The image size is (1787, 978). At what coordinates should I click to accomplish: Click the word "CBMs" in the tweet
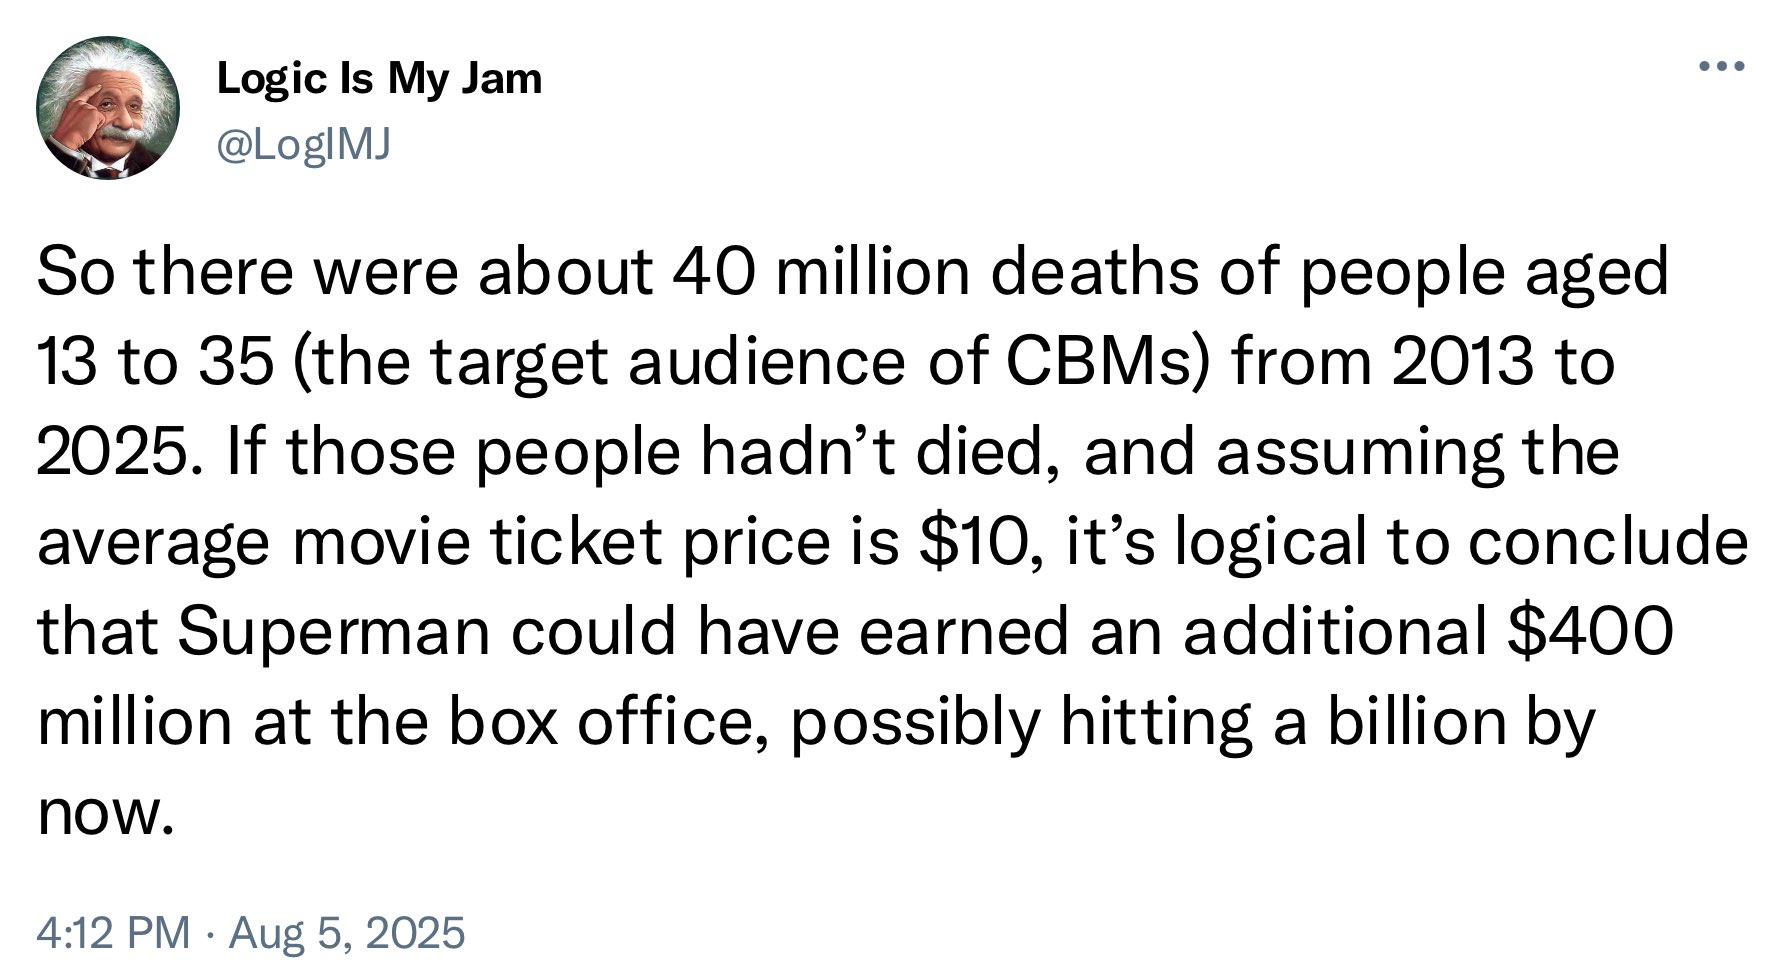1107,361
